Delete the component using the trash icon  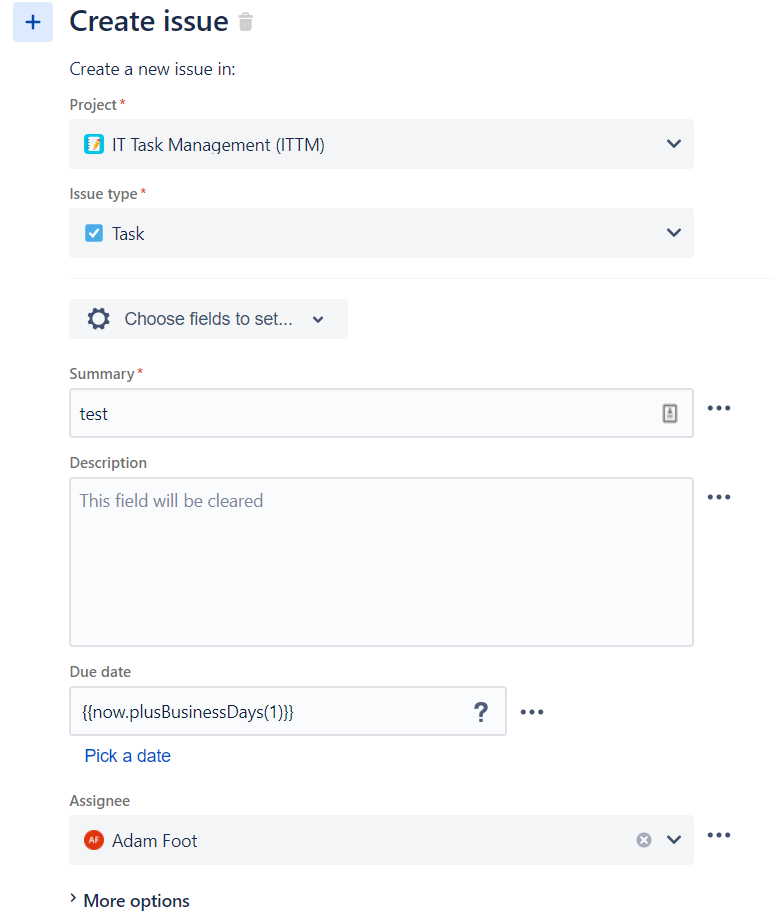pos(246,22)
